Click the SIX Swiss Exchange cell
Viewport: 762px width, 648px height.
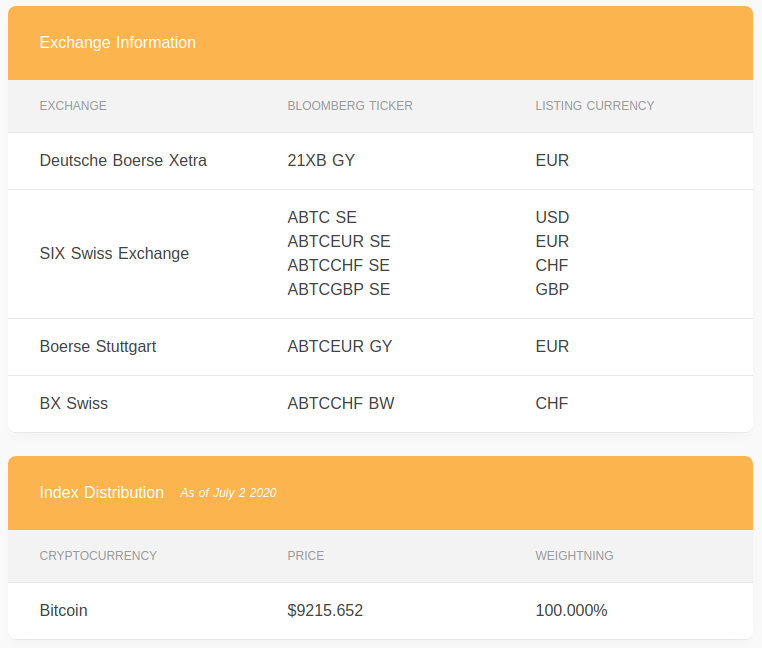[114, 253]
